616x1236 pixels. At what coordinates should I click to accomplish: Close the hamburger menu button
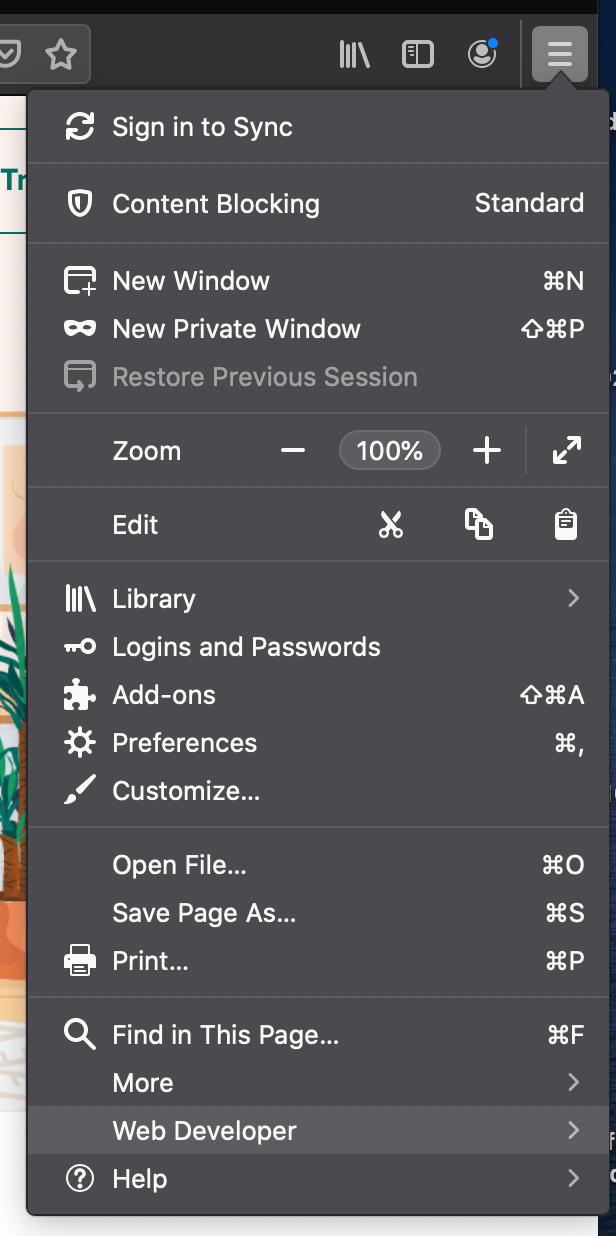559,54
